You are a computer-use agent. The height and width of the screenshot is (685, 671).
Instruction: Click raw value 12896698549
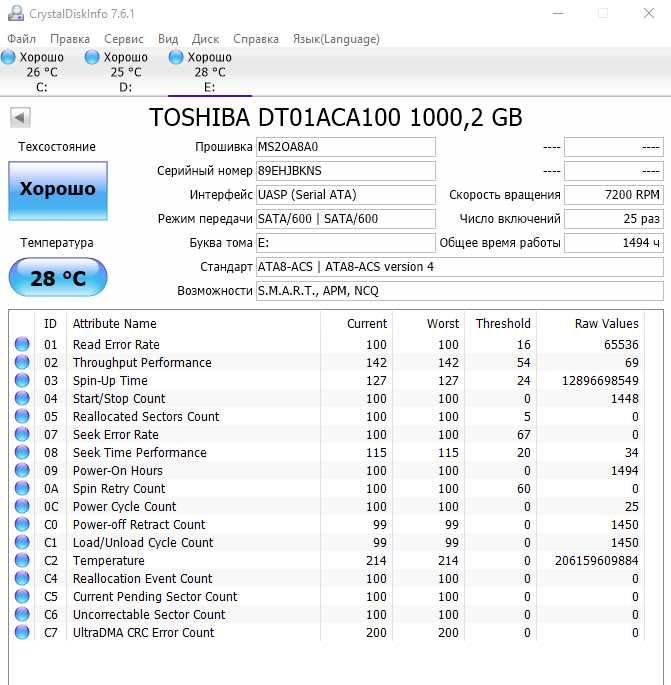[600, 381]
